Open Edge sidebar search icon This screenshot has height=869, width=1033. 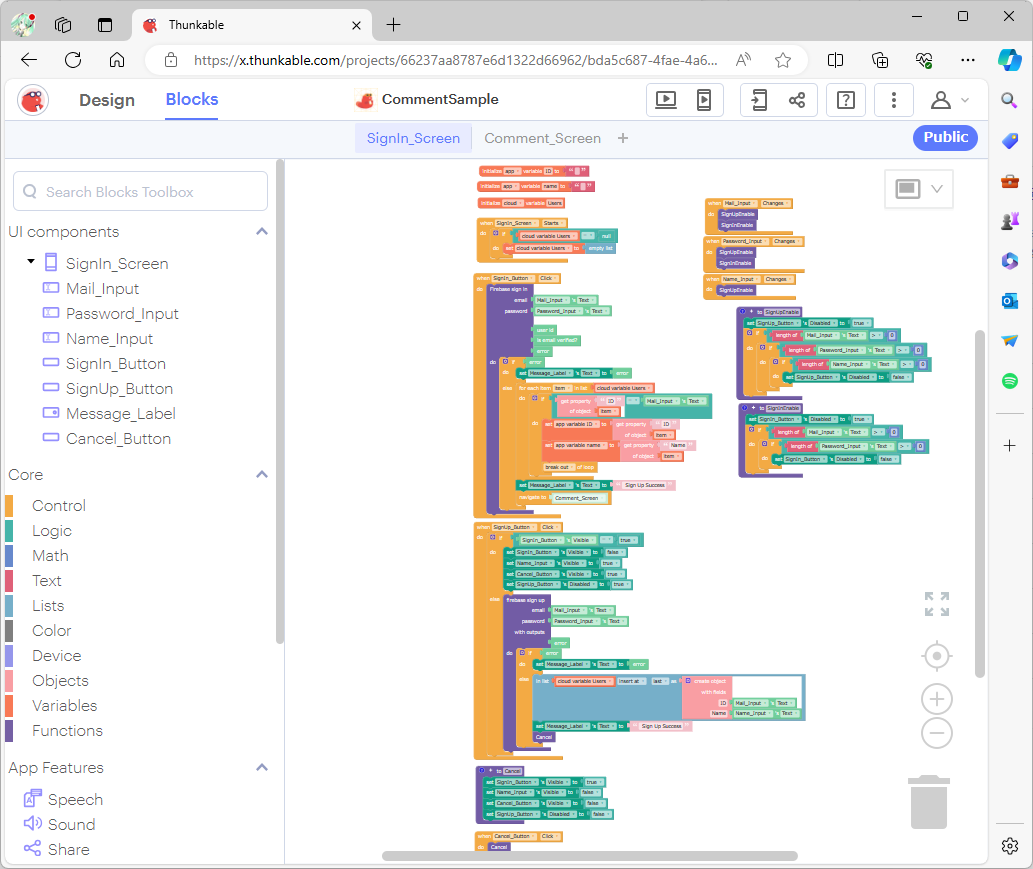[x=1009, y=101]
